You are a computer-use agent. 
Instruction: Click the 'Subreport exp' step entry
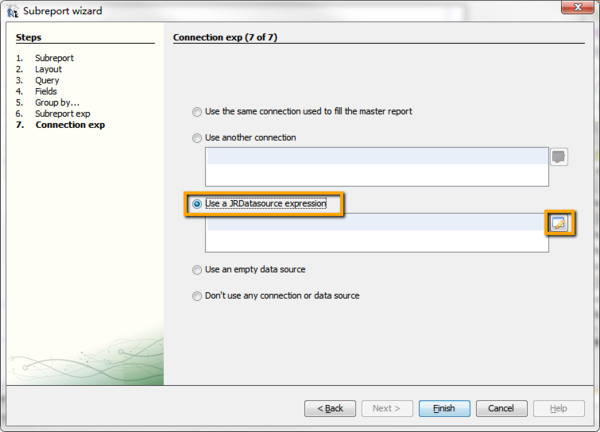[62, 113]
